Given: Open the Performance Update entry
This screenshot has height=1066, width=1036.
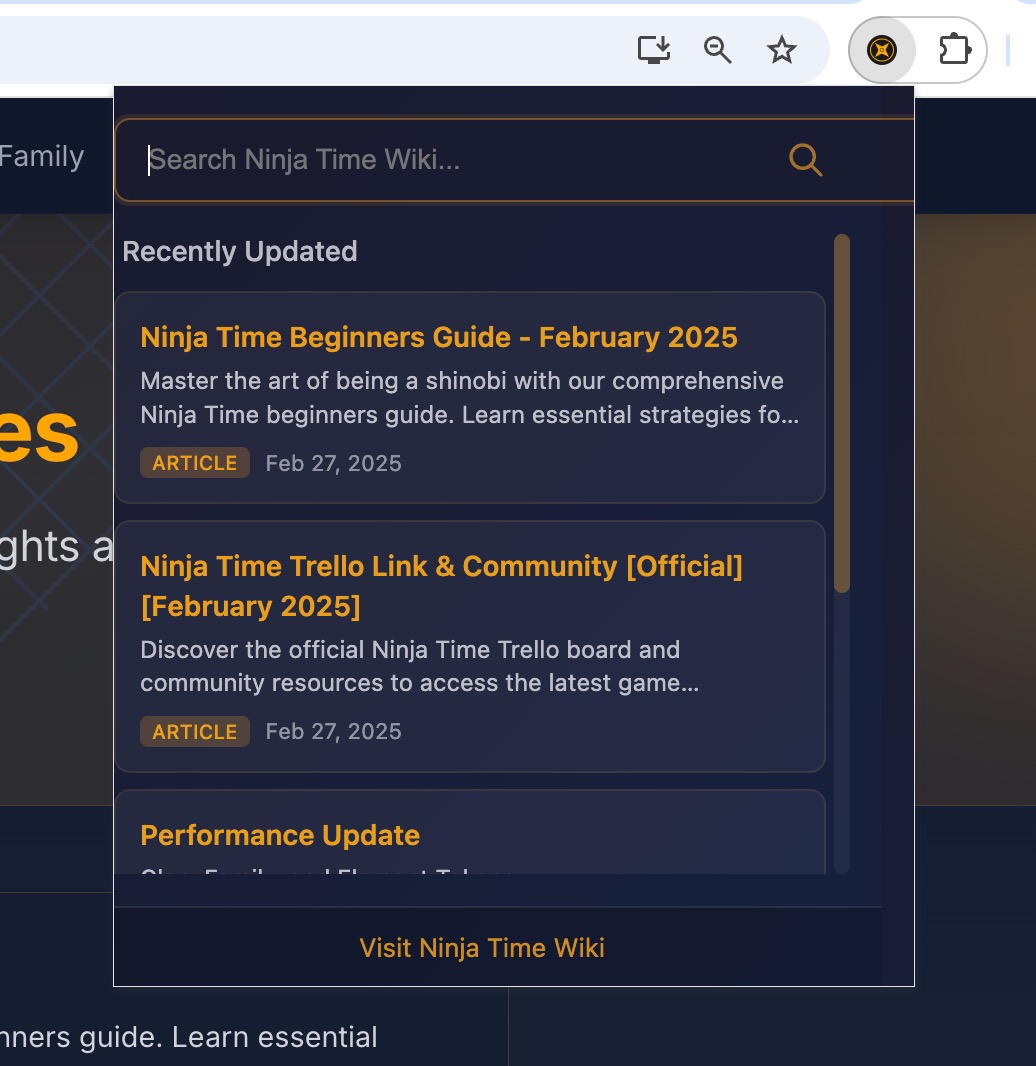Looking at the screenshot, I should click(280, 835).
